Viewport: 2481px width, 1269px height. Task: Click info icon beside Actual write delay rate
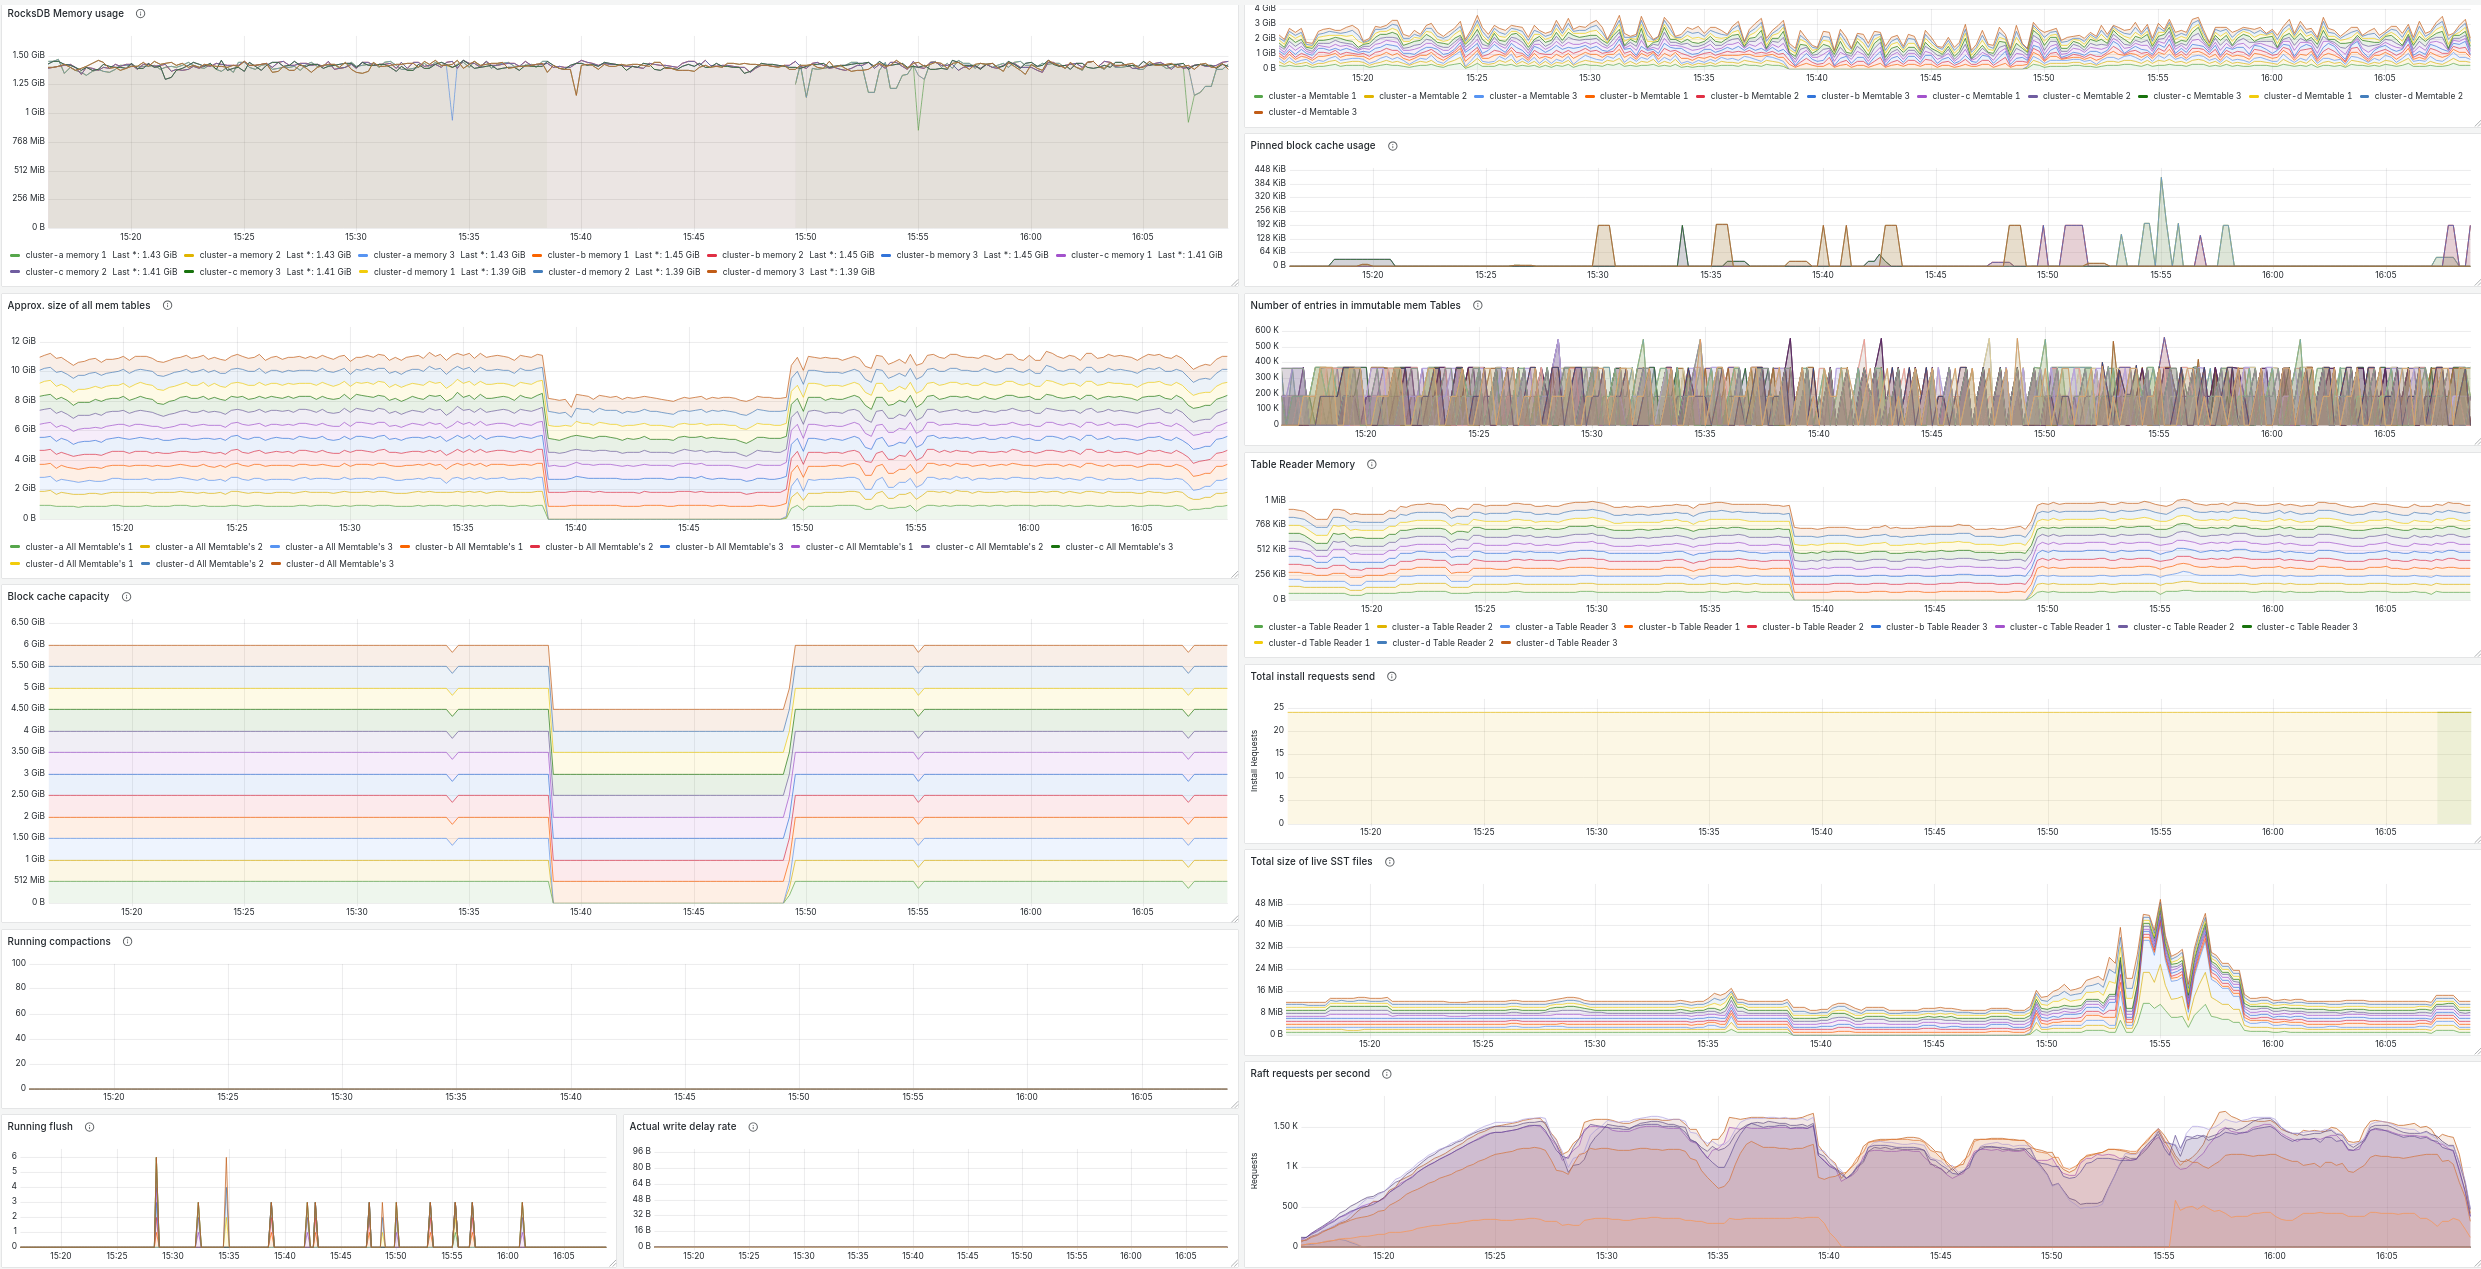click(753, 1127)
